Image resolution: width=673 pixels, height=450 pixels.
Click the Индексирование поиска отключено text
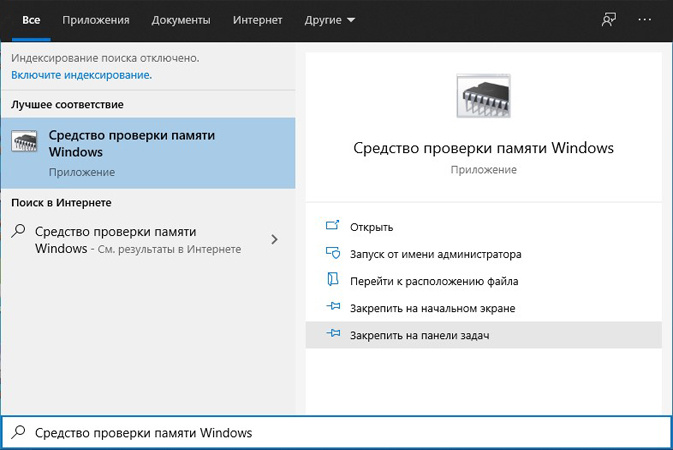(105, 58)
